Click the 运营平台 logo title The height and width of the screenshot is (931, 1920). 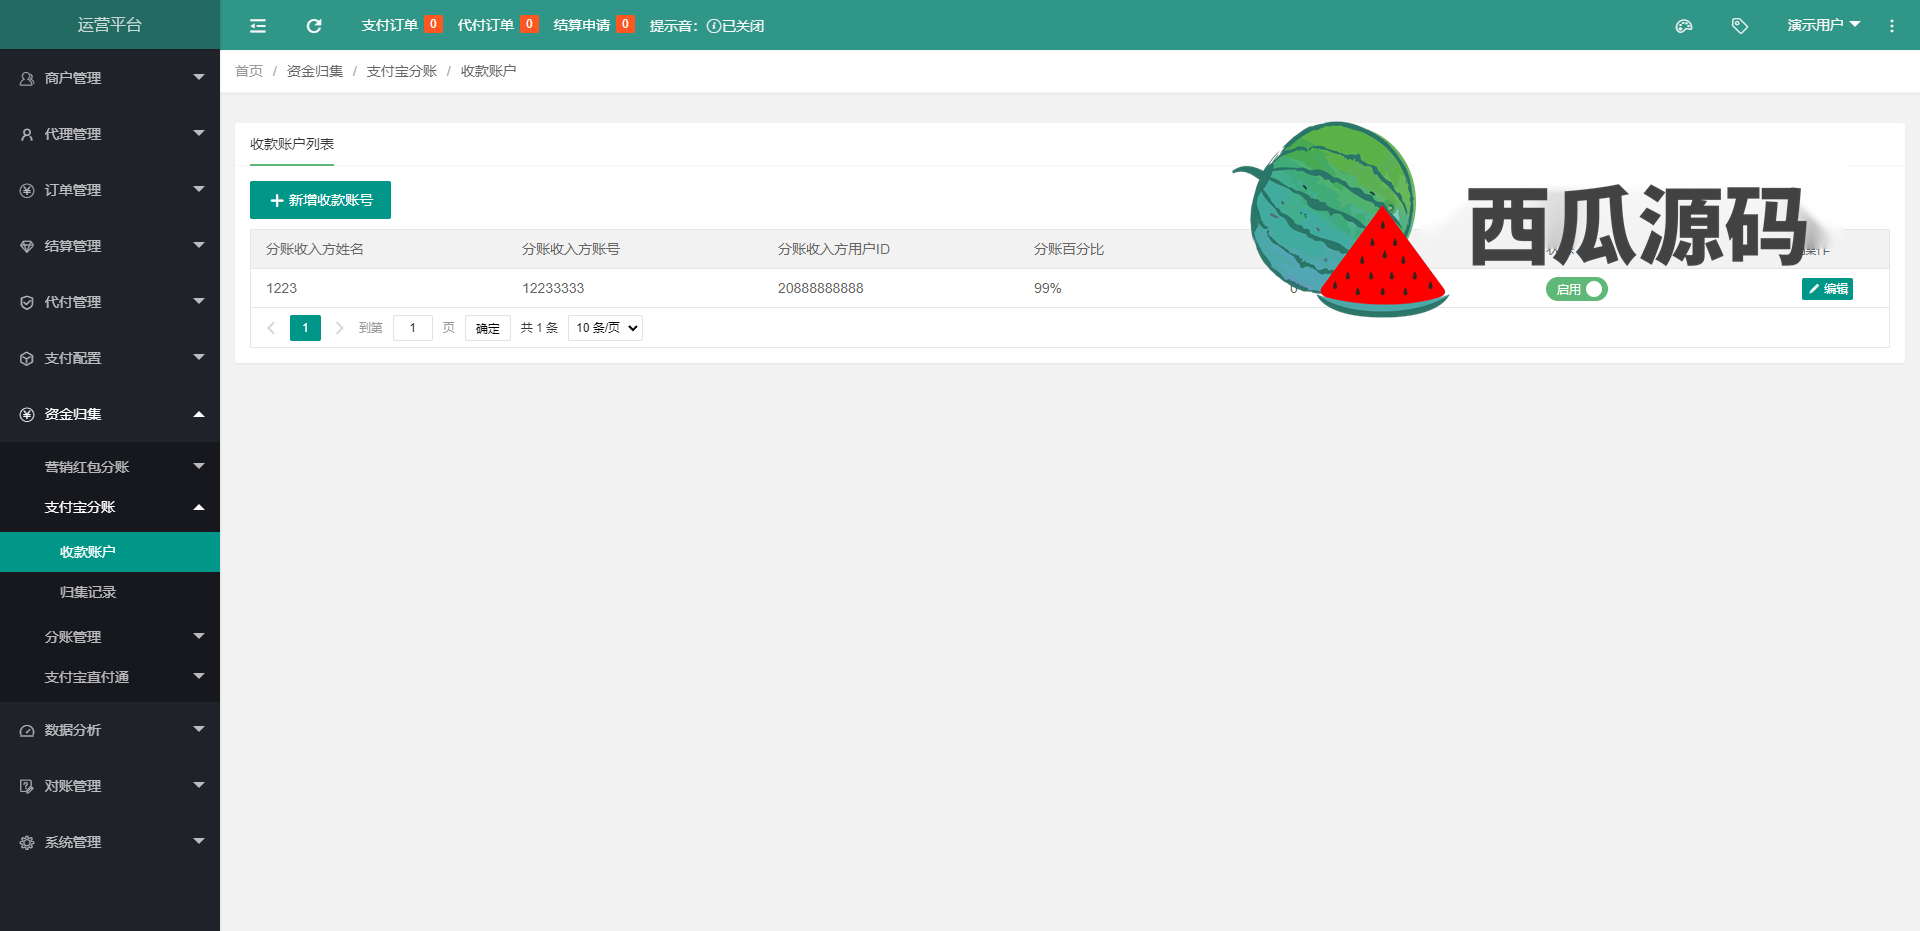(x=110, y=25)
